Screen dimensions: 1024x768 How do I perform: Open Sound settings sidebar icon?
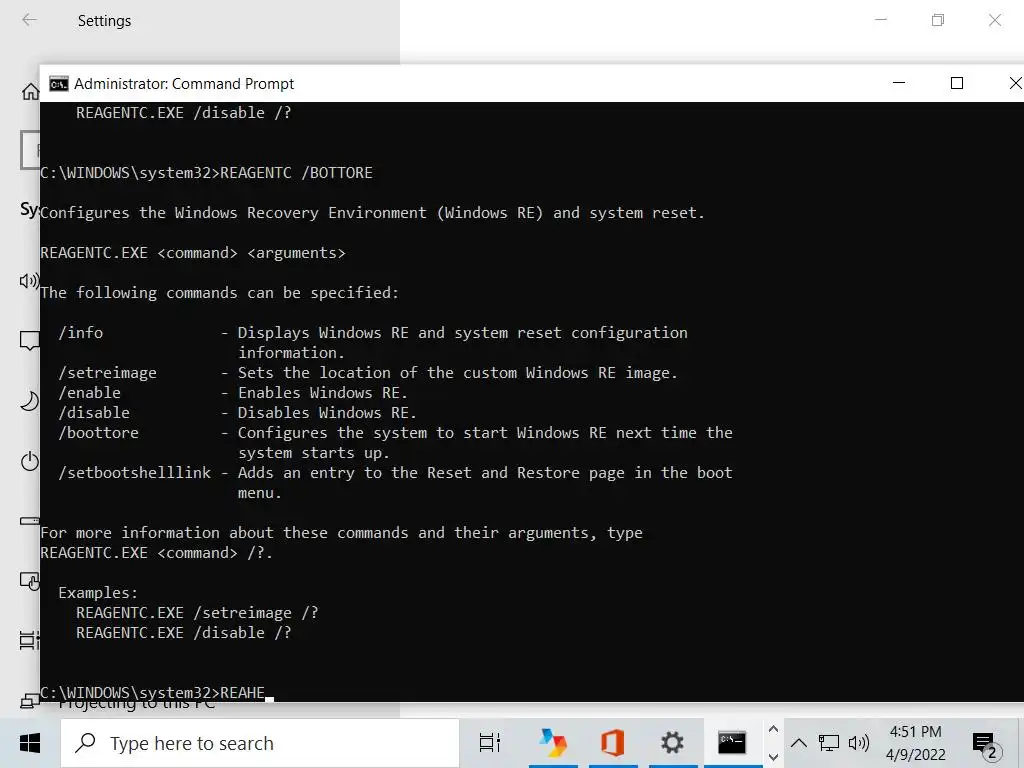point(29,281)
